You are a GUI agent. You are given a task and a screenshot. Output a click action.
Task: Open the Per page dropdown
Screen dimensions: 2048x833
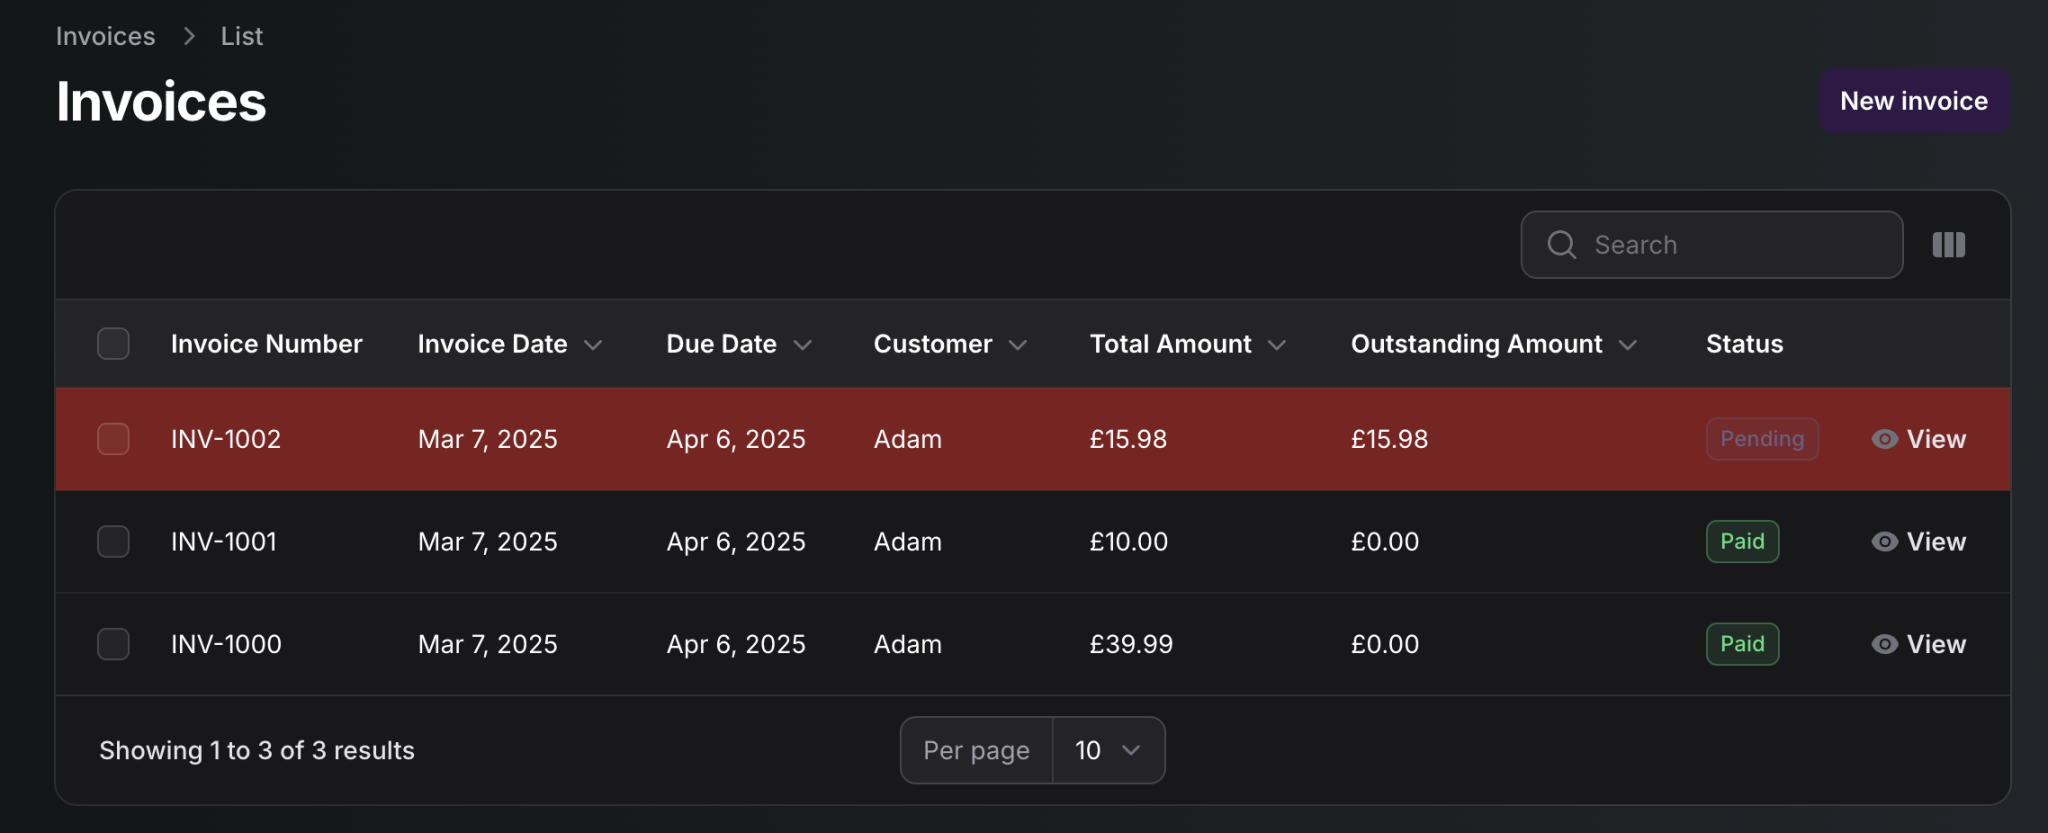1107,750
